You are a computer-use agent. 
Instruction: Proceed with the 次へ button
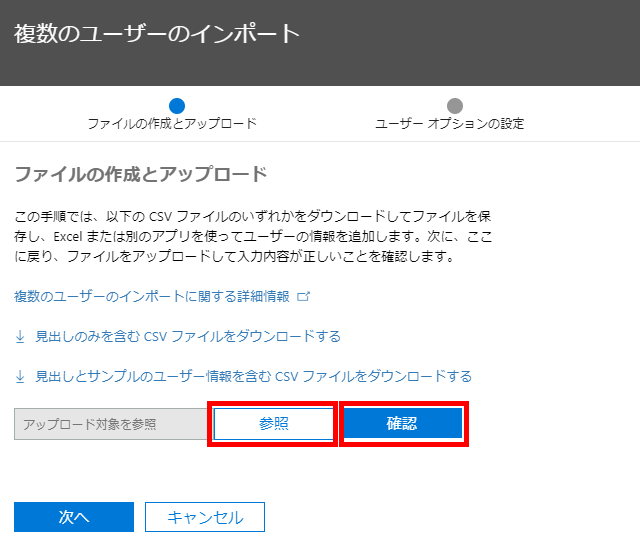74,517
